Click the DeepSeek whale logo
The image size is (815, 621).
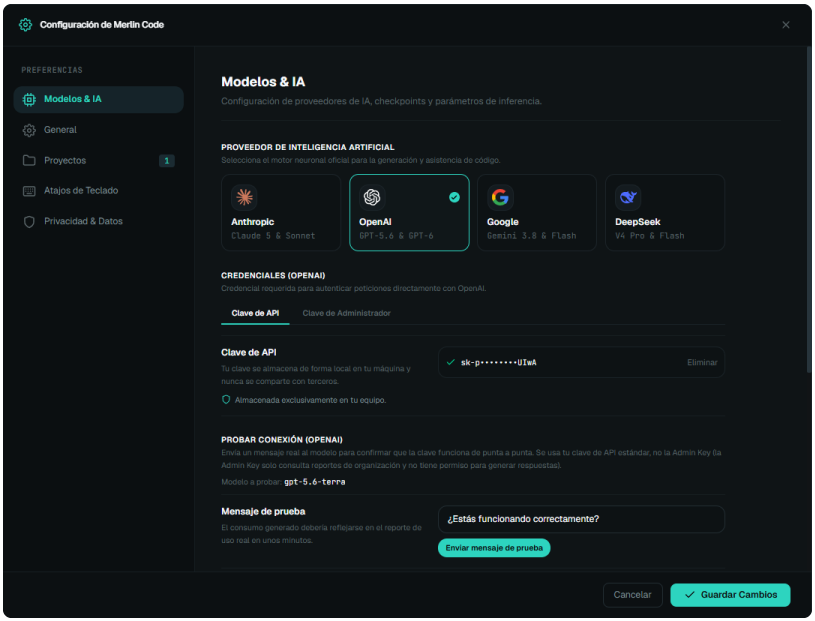coord(628,197)
